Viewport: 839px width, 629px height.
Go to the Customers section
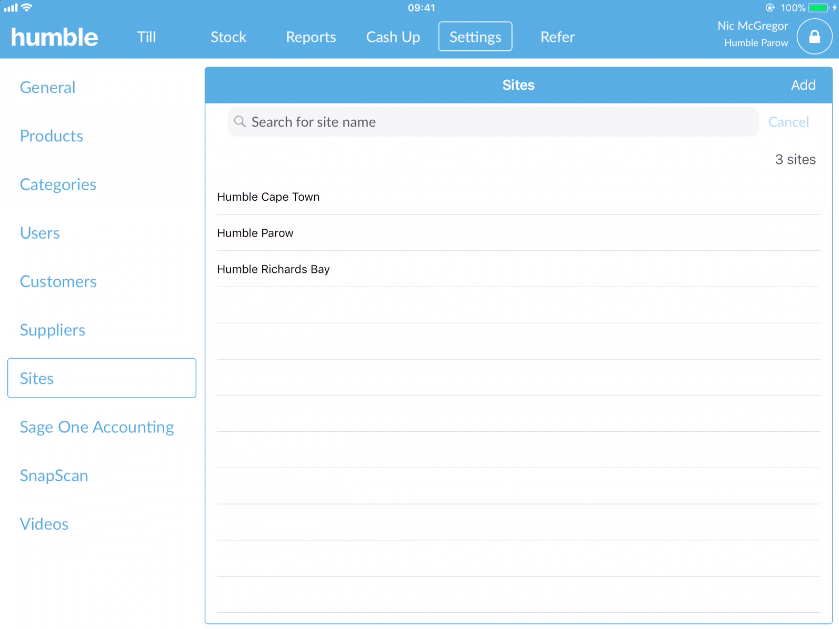[x=58, y=282]
